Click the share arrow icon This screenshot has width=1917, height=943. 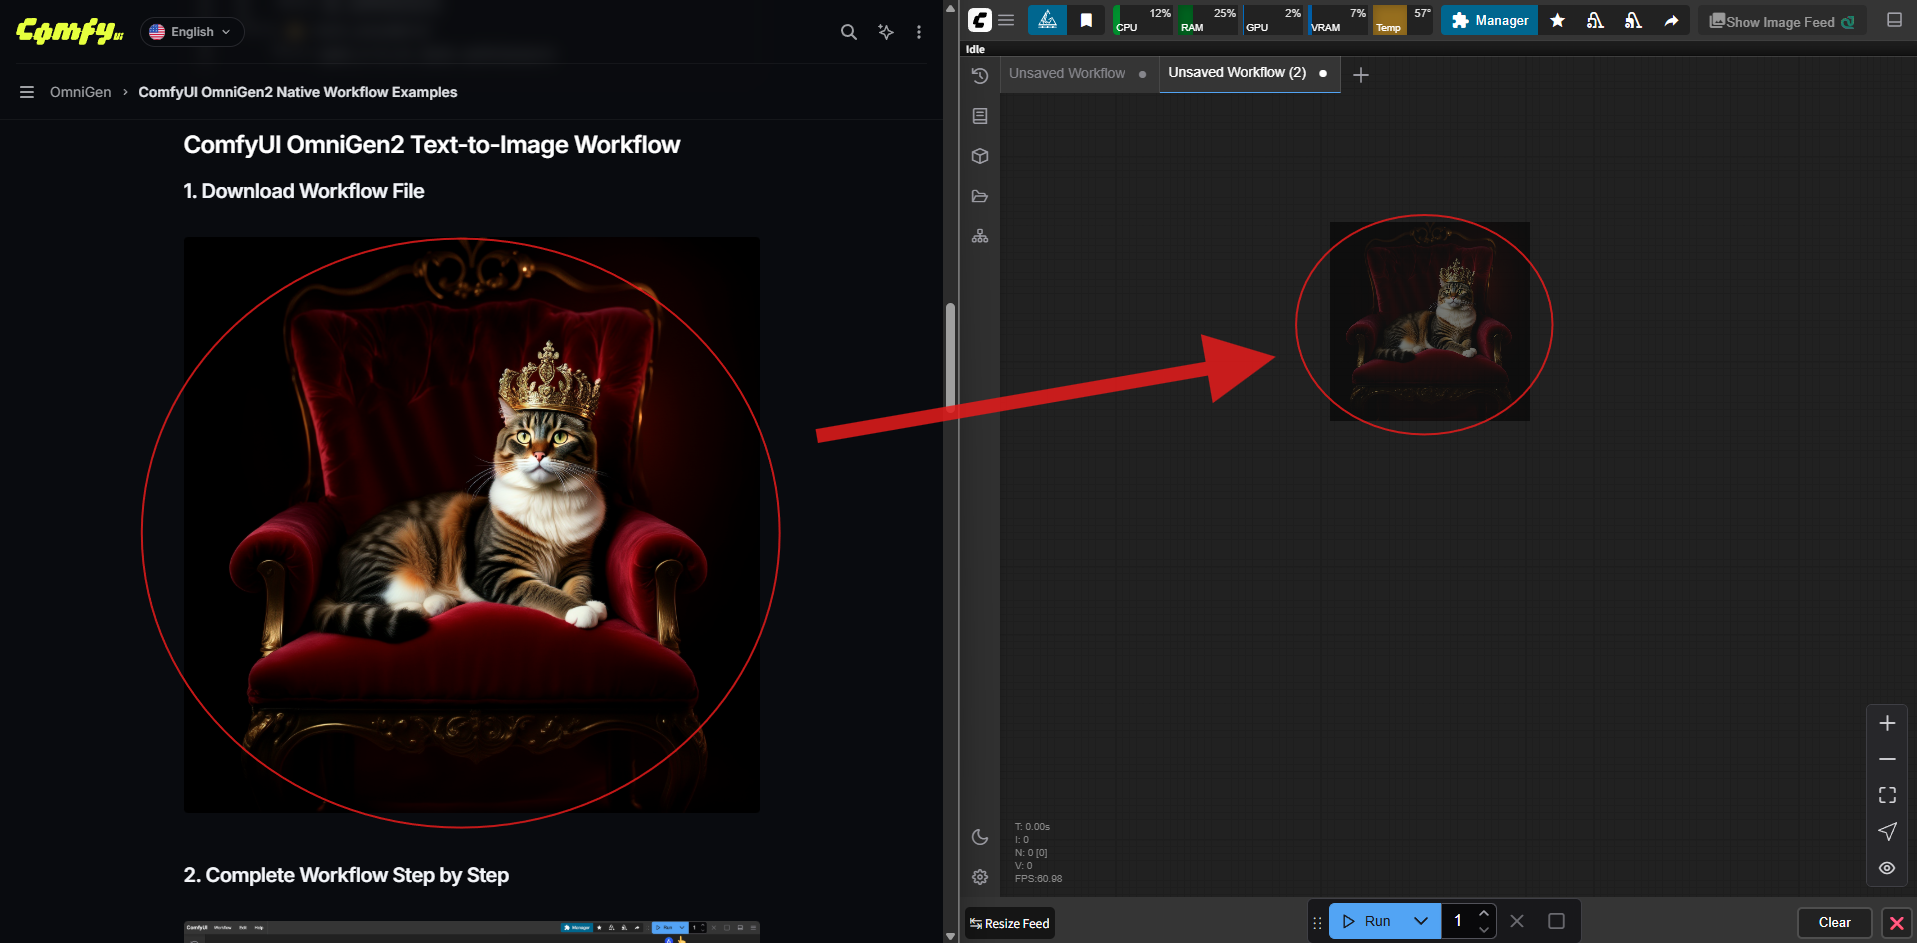[1671, 20]
